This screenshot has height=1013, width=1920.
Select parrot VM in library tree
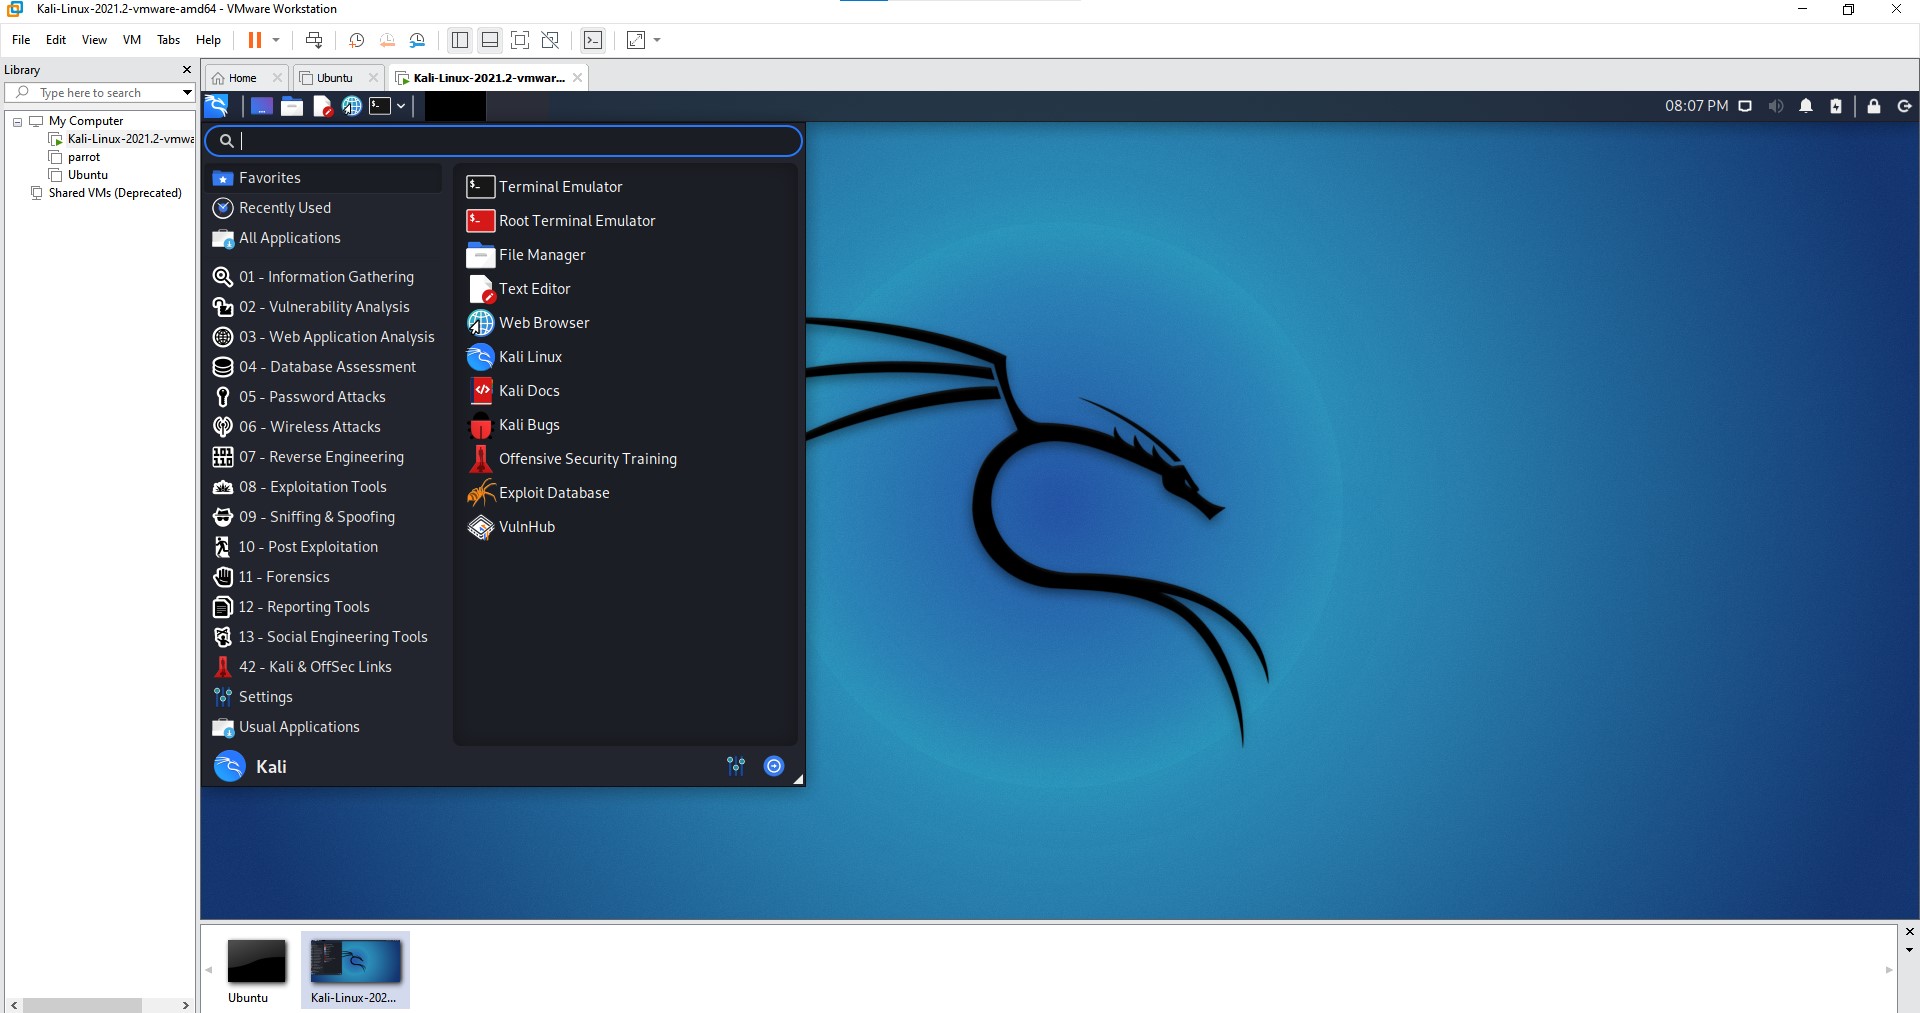point(84,157)
